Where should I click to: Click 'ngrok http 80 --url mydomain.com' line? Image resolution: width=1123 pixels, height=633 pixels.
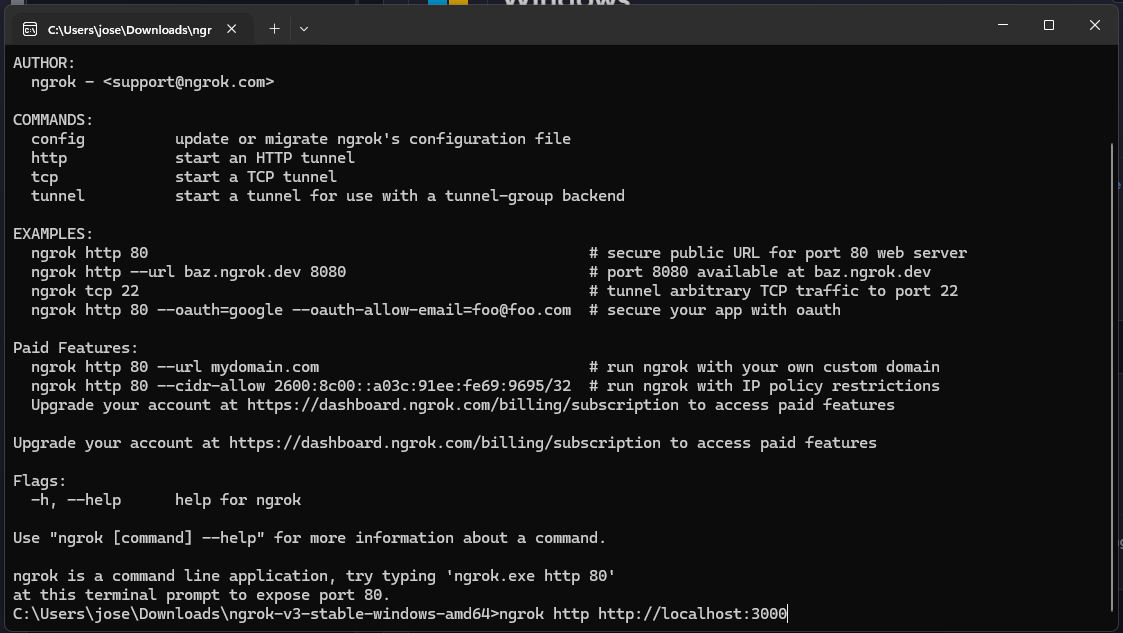(x=175, y=367)
